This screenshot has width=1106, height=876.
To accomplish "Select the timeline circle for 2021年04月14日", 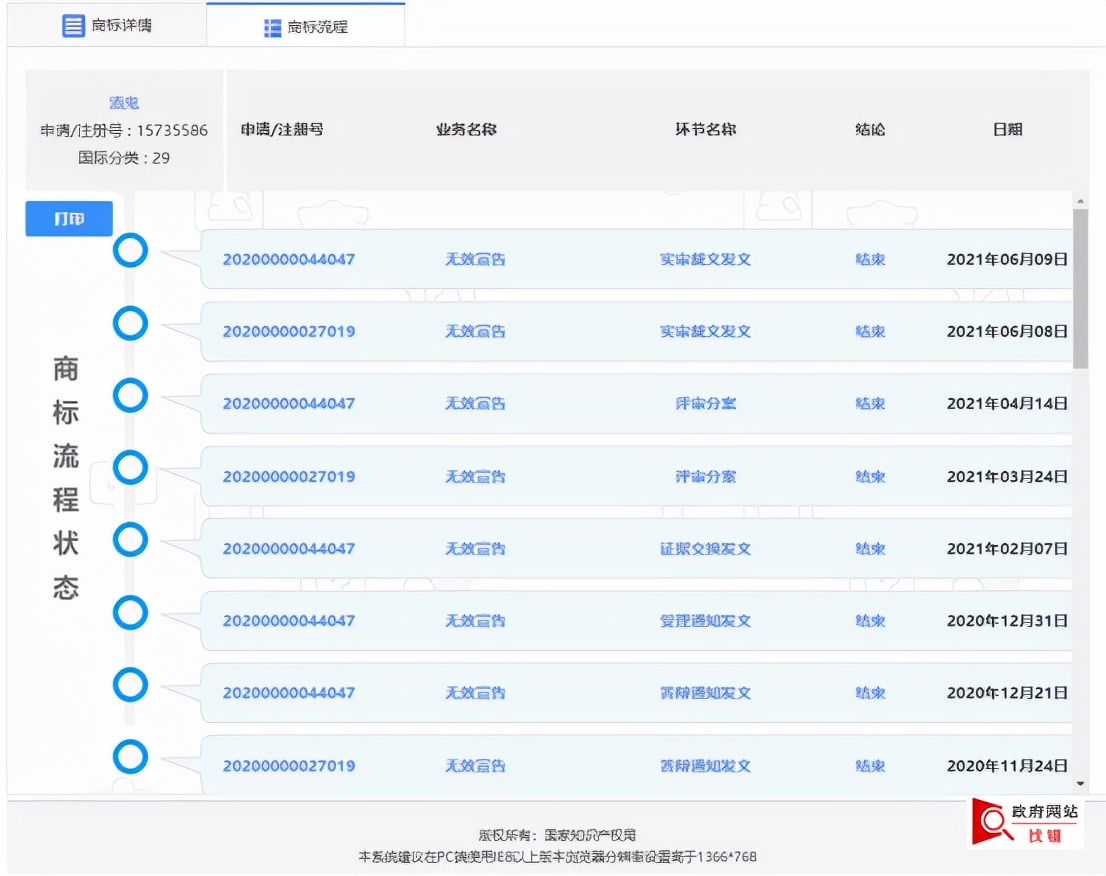I will [x=130, y=395].
